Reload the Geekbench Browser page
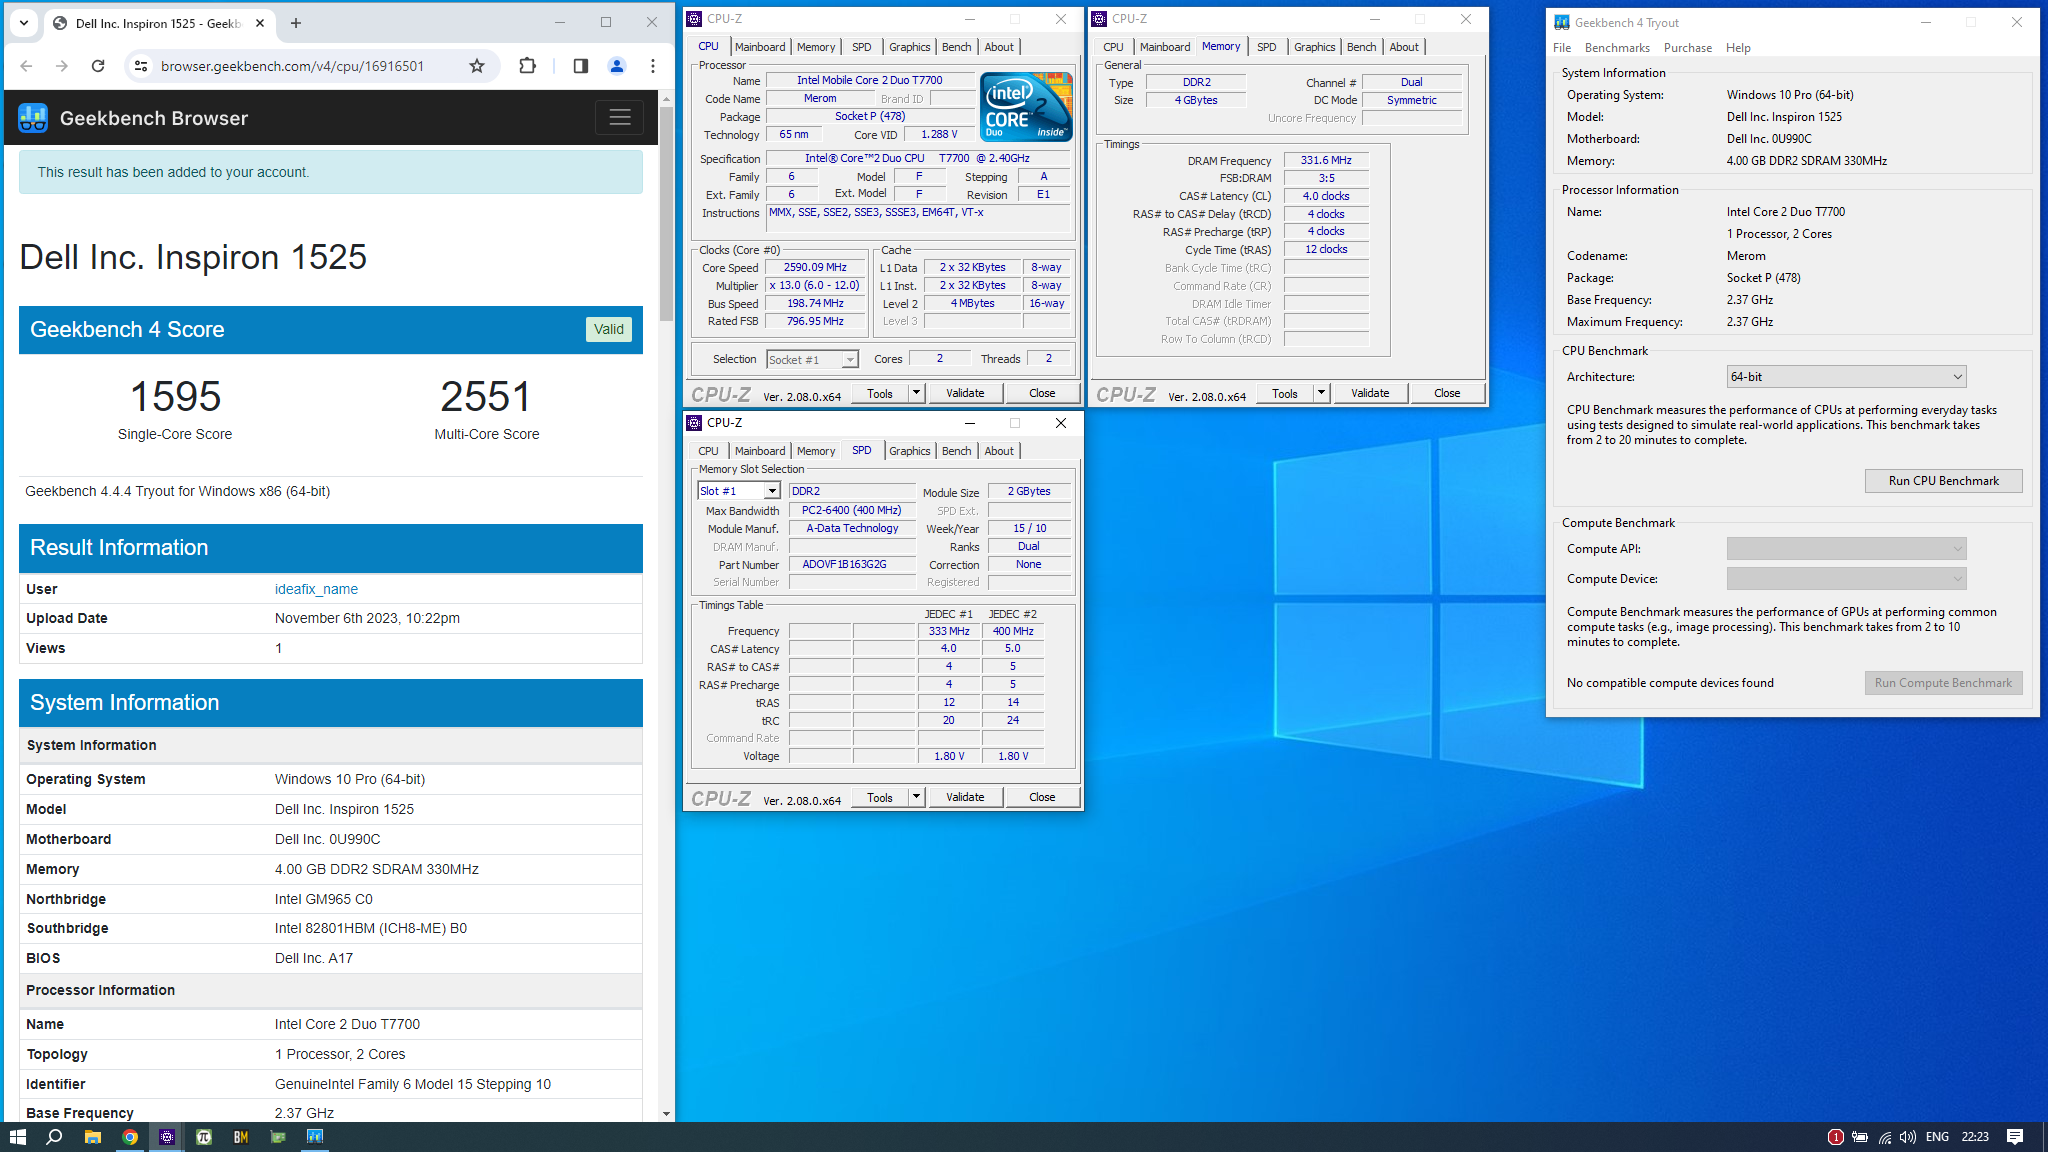 click(98, 66)
